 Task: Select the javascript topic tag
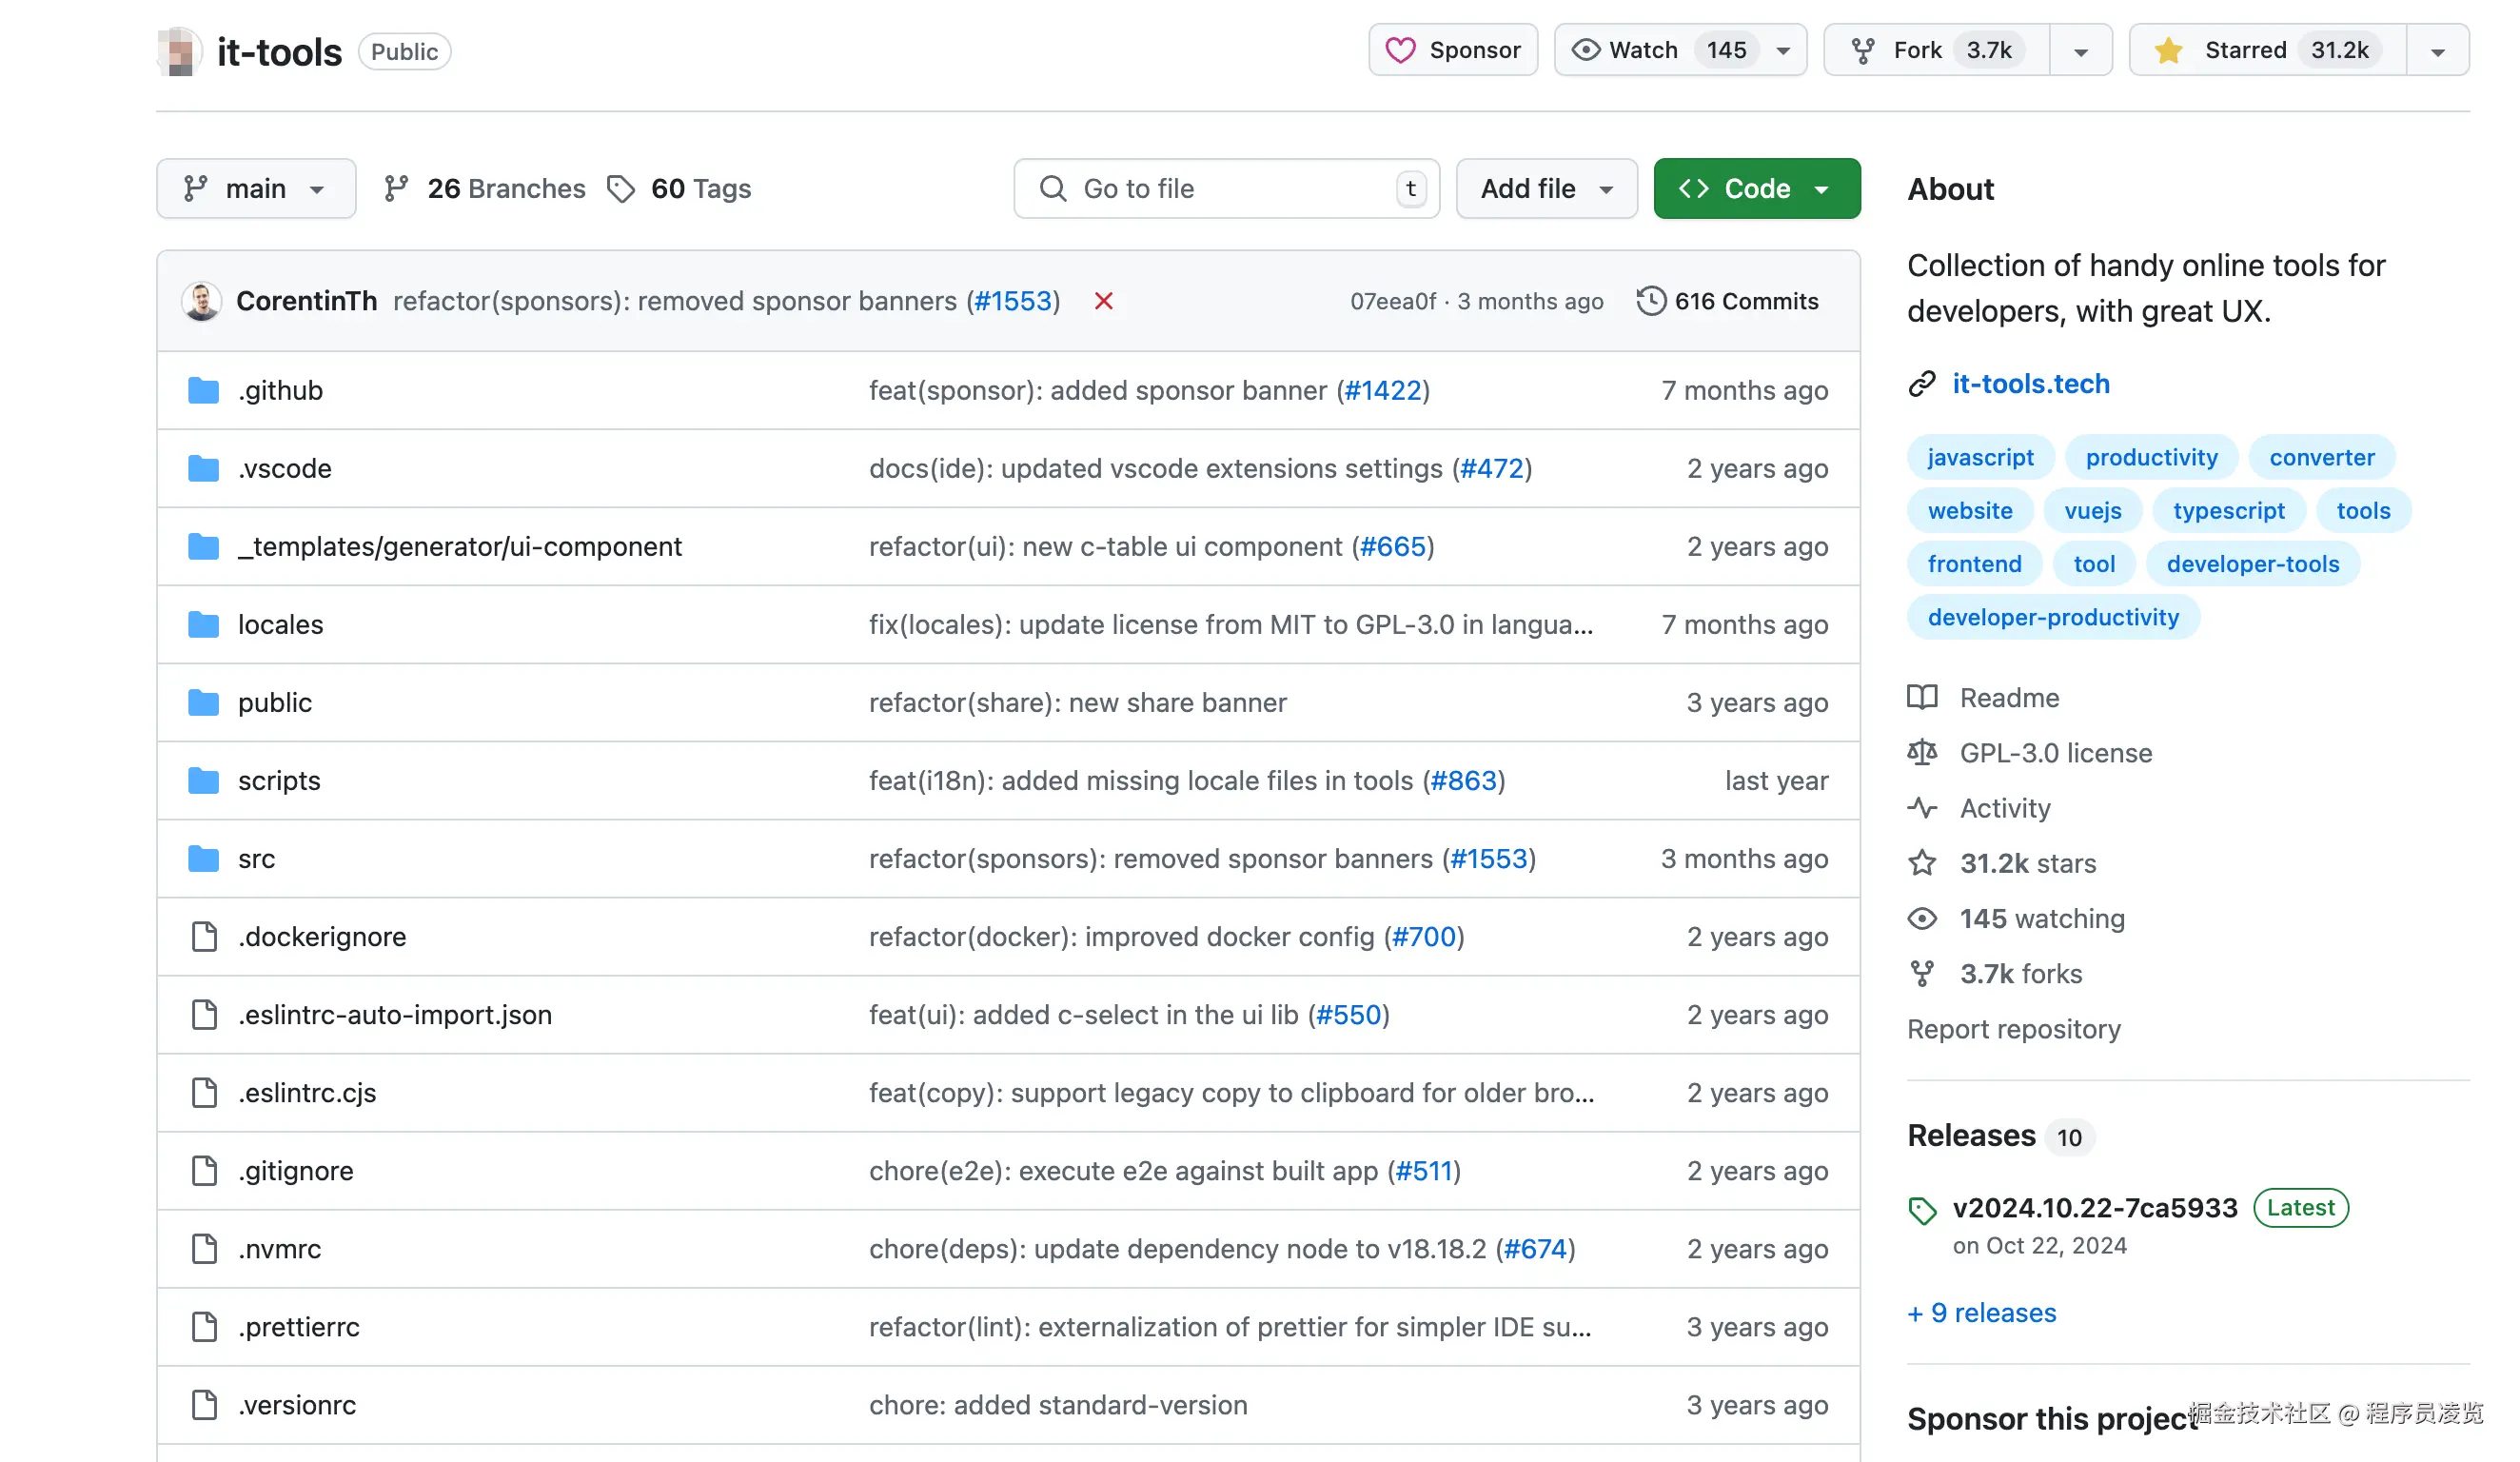pyautogui.click(x=1980, y=457)
